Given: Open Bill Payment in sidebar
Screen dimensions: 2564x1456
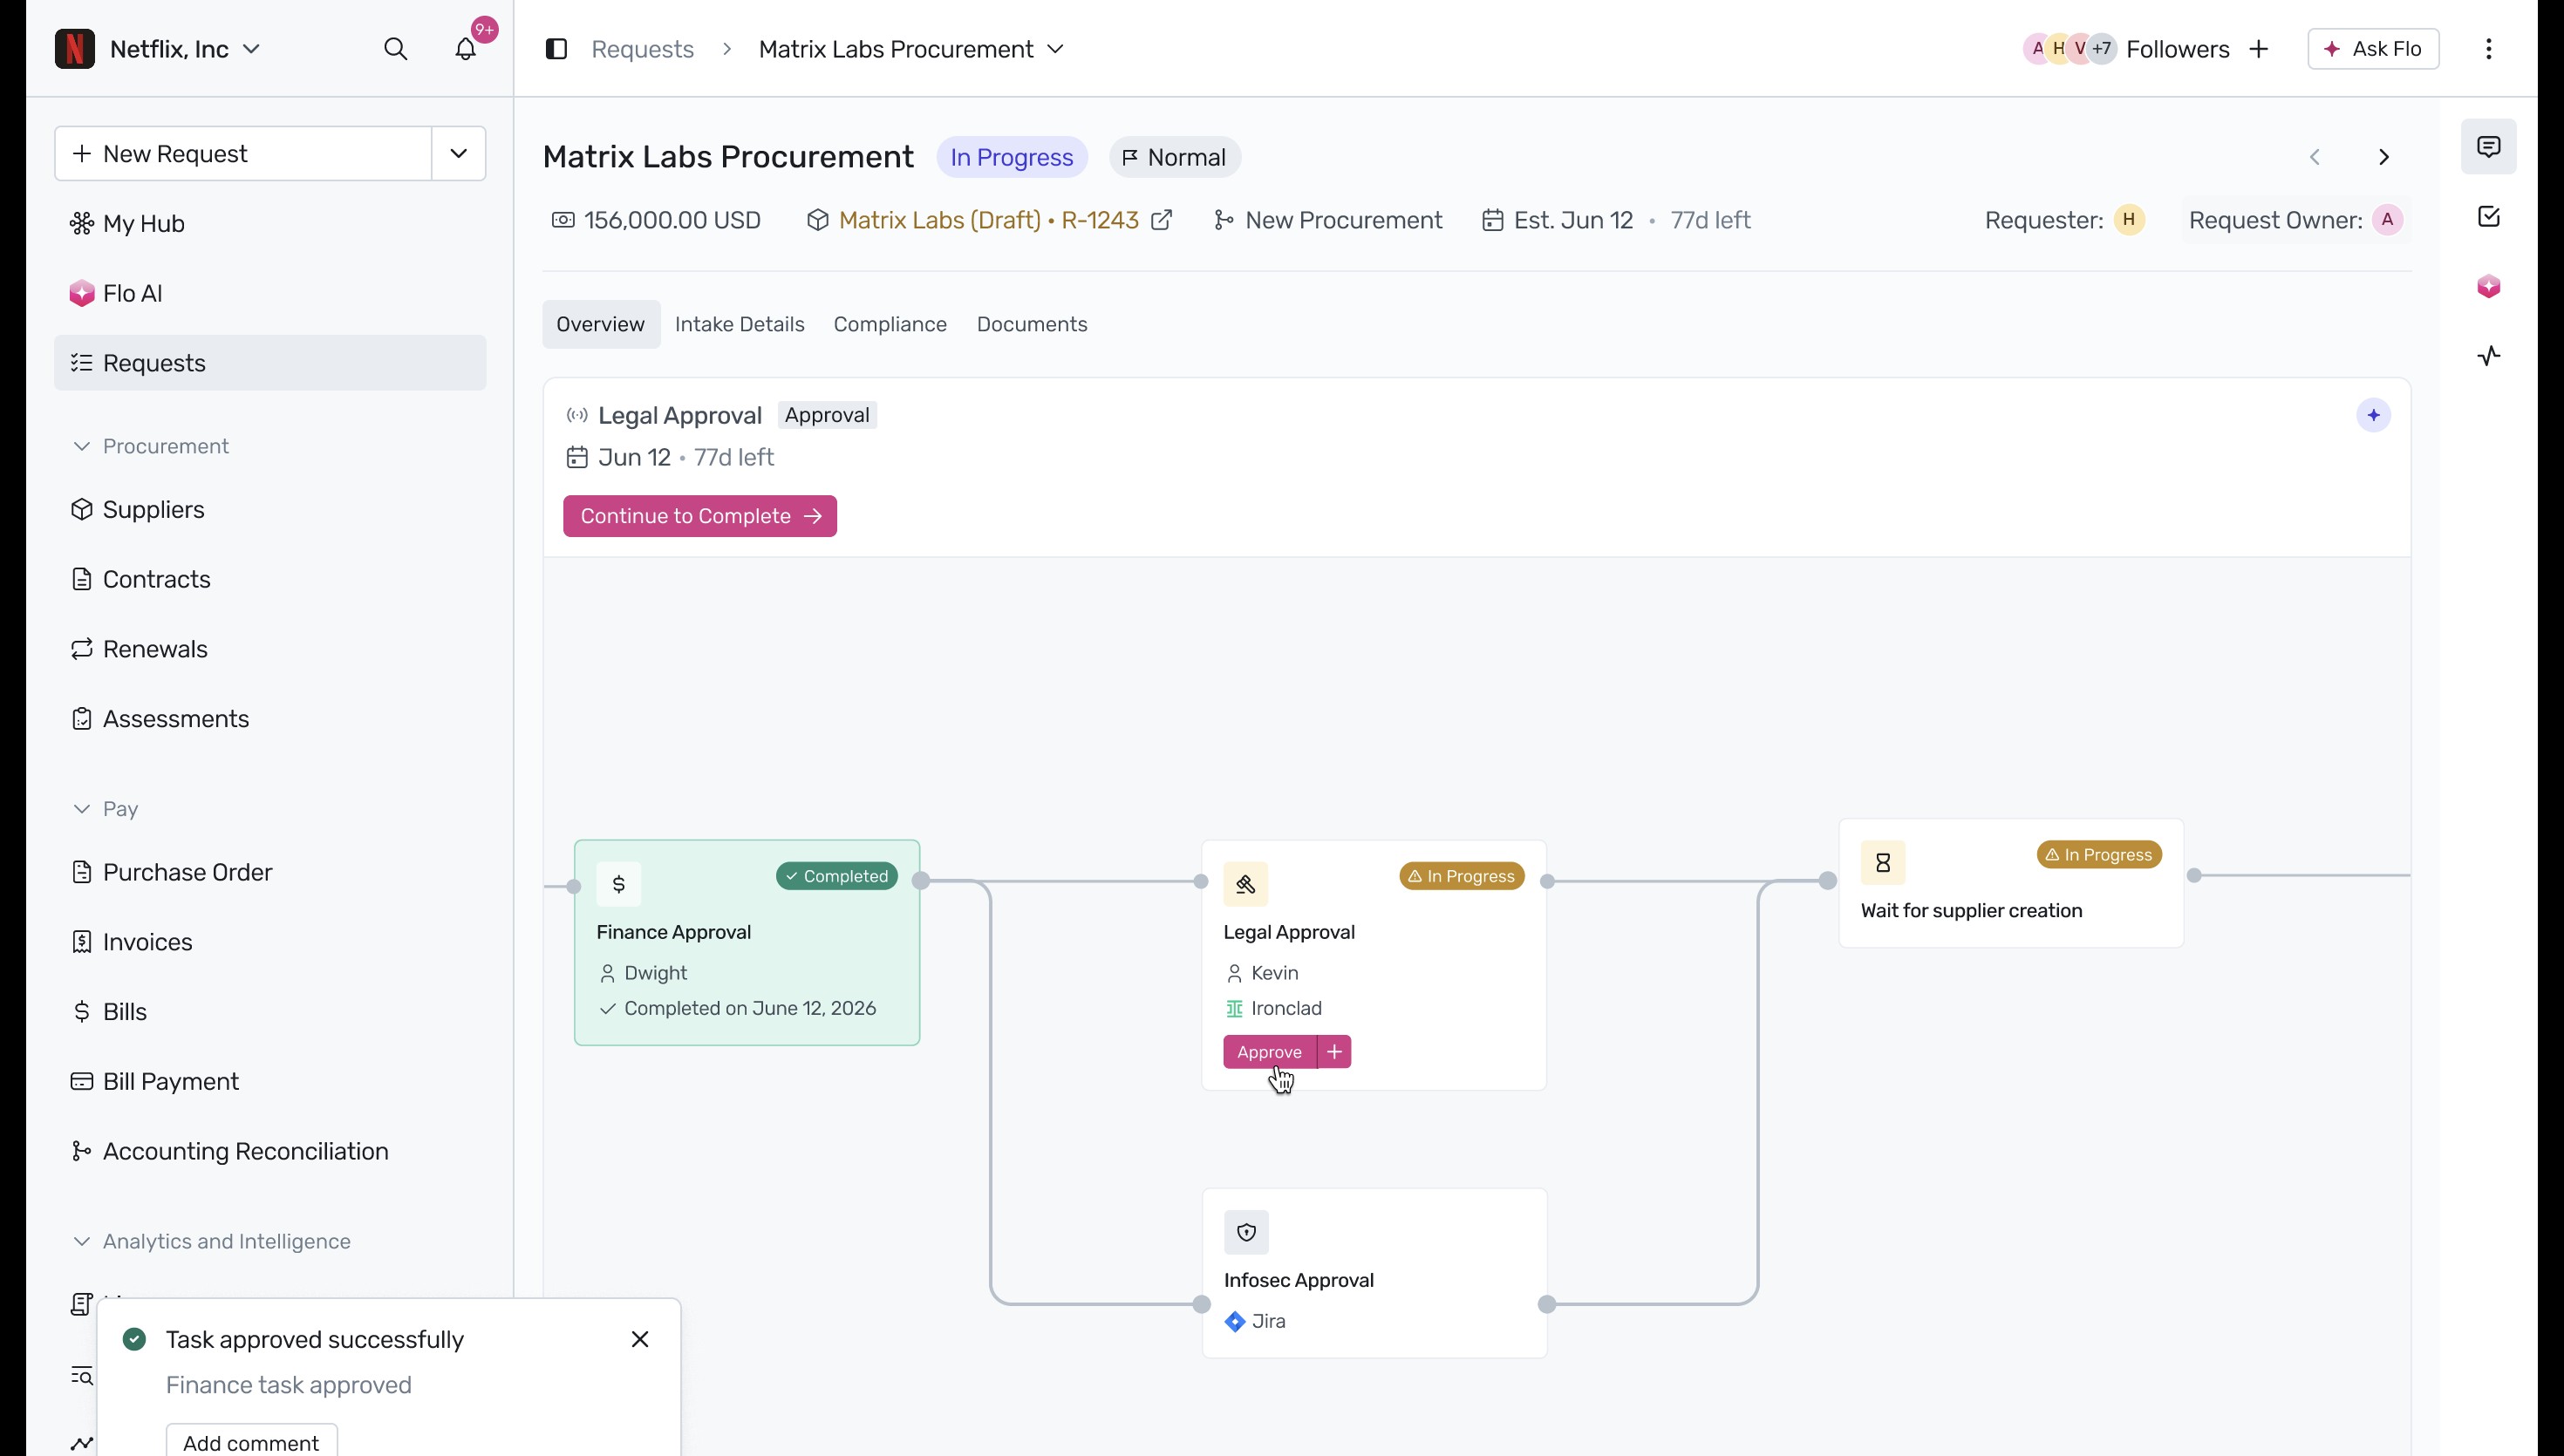Looking at the screenshot, I should coord(270,1082).
